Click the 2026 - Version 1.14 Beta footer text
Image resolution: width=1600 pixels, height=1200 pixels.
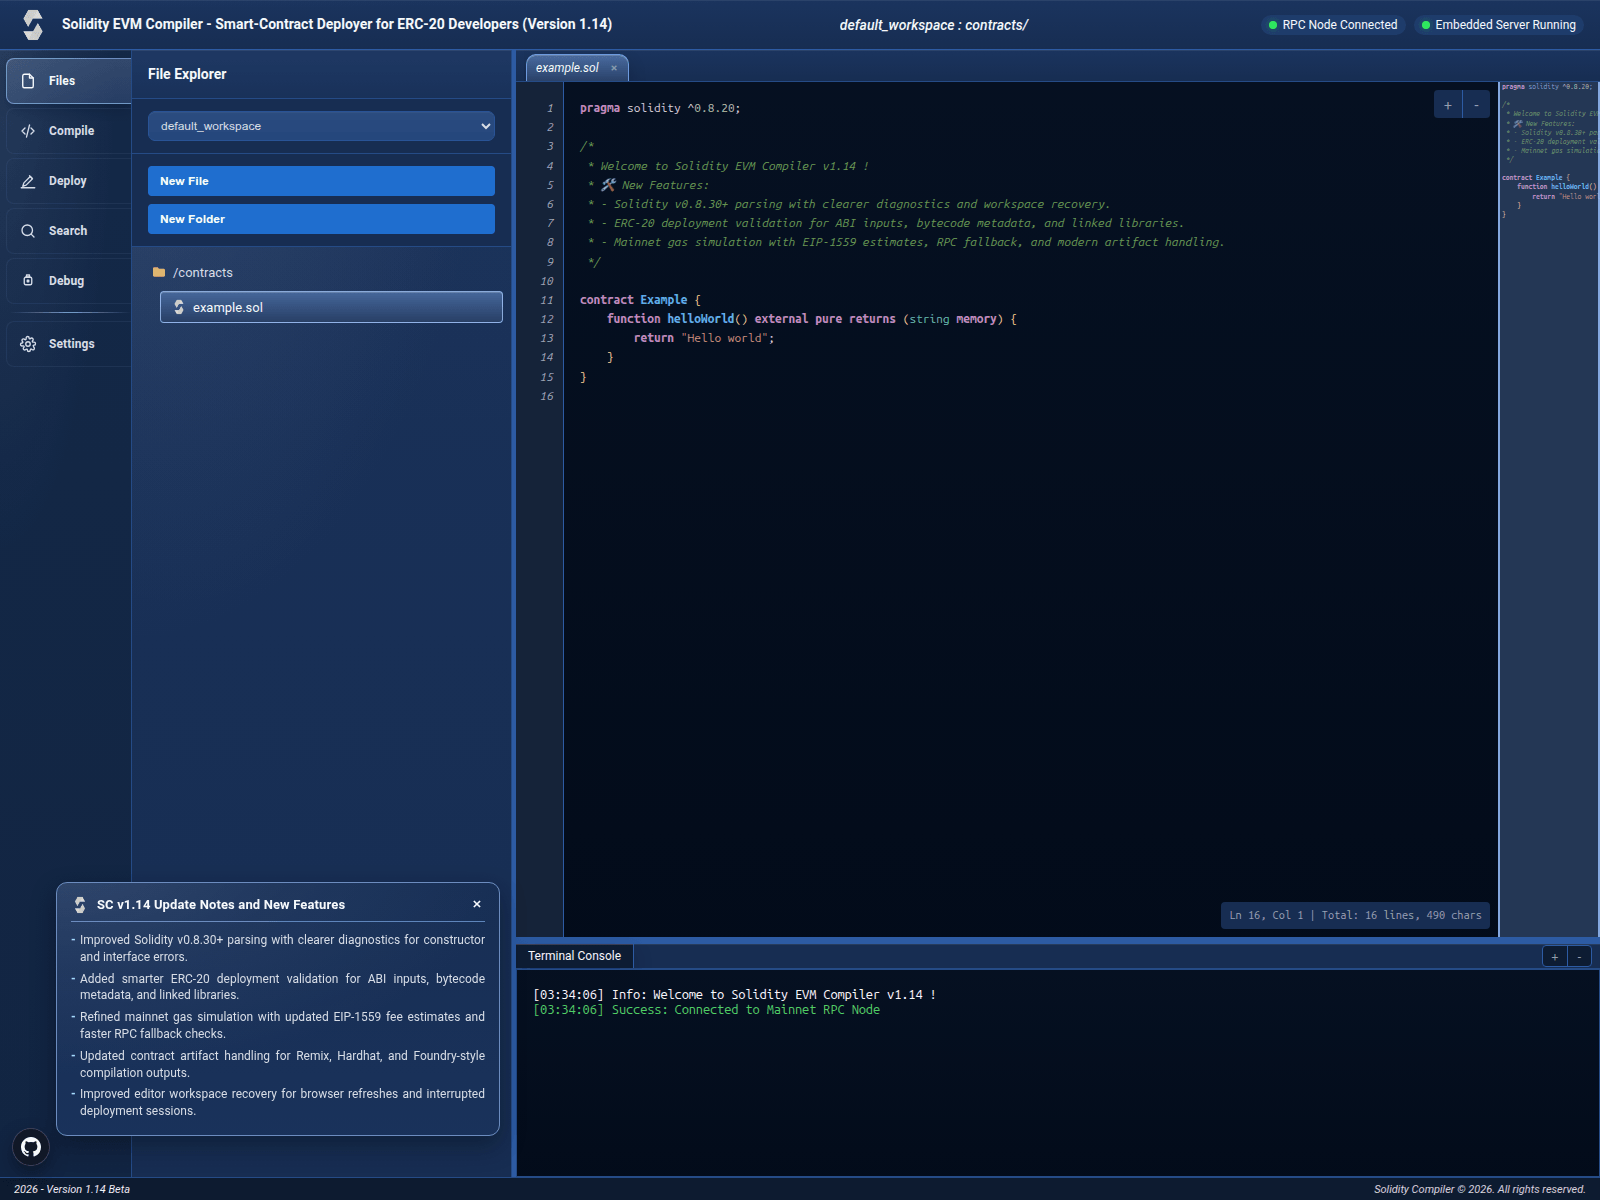click(x=72, y=1189)
